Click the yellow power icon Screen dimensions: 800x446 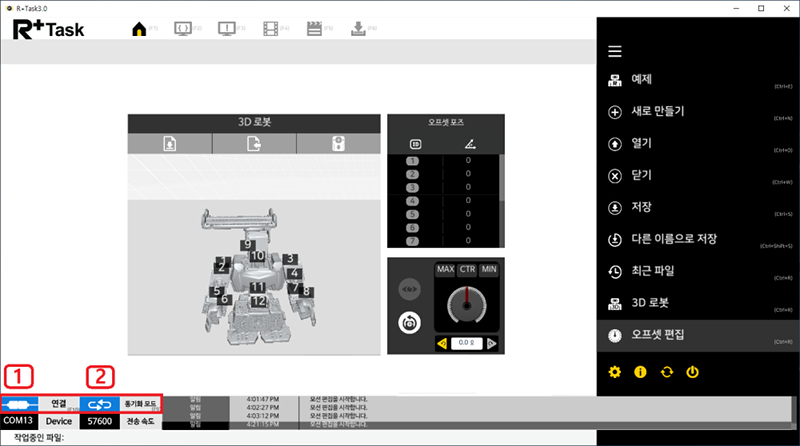tap(692, 372)
